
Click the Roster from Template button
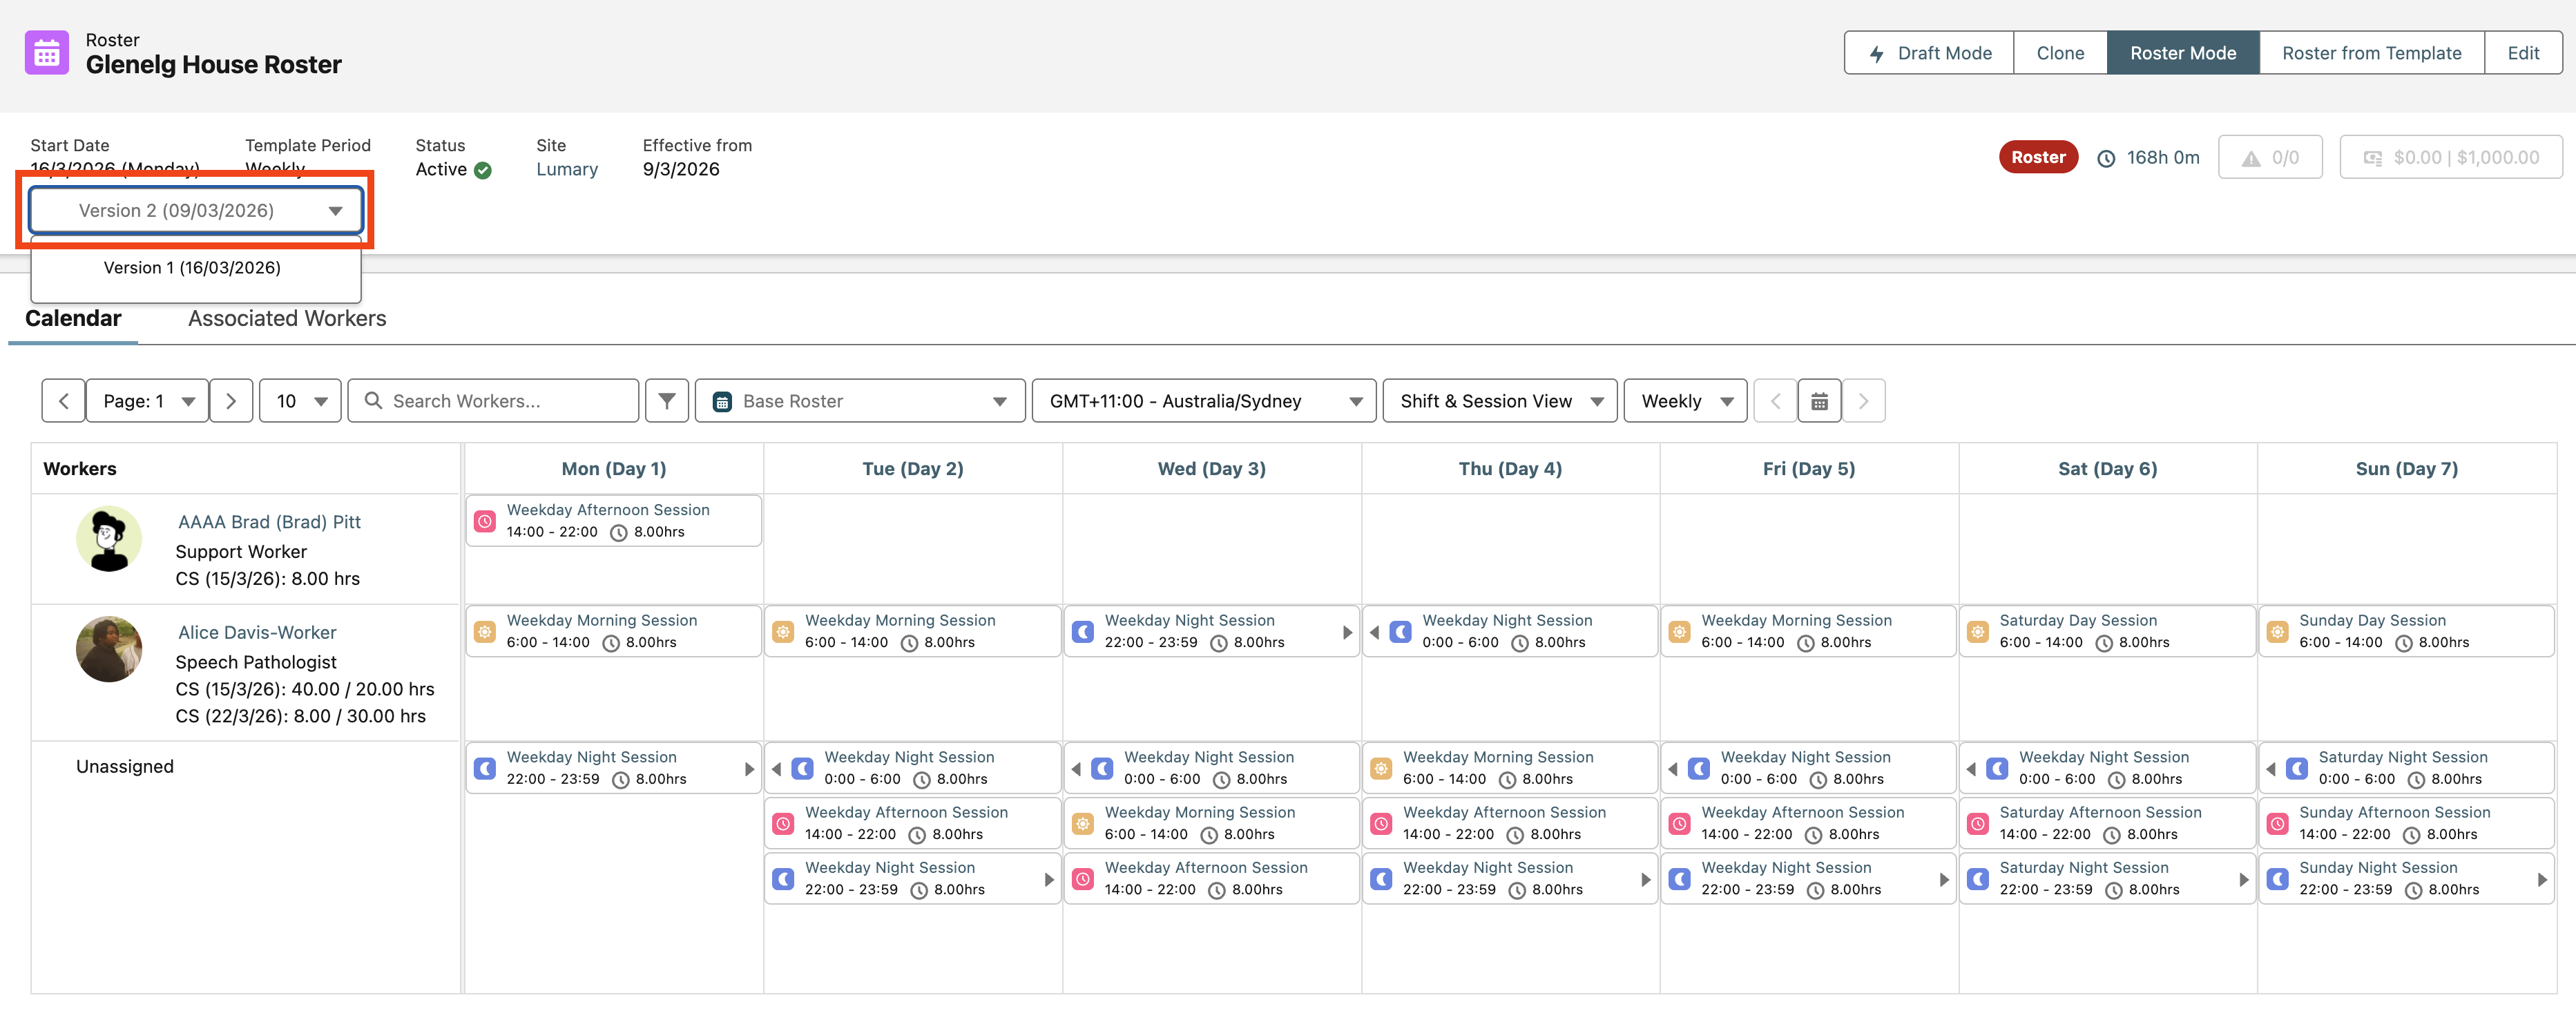[x=2371, y=53]
